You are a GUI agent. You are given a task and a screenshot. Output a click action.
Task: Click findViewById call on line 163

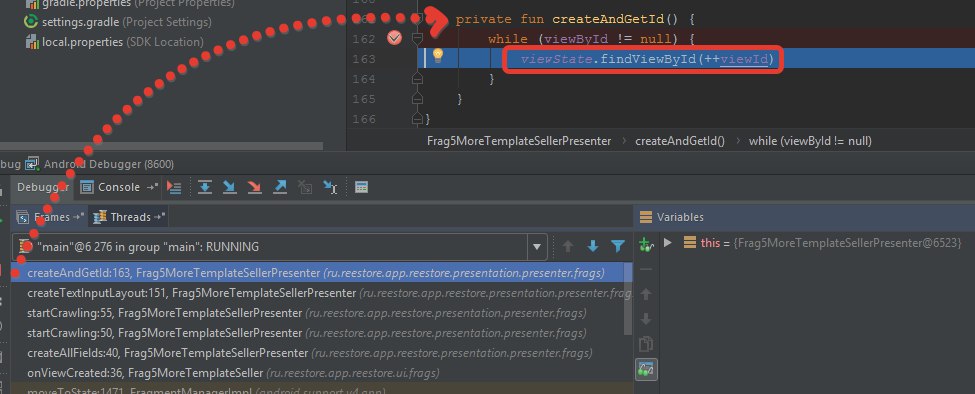(649, 60)
